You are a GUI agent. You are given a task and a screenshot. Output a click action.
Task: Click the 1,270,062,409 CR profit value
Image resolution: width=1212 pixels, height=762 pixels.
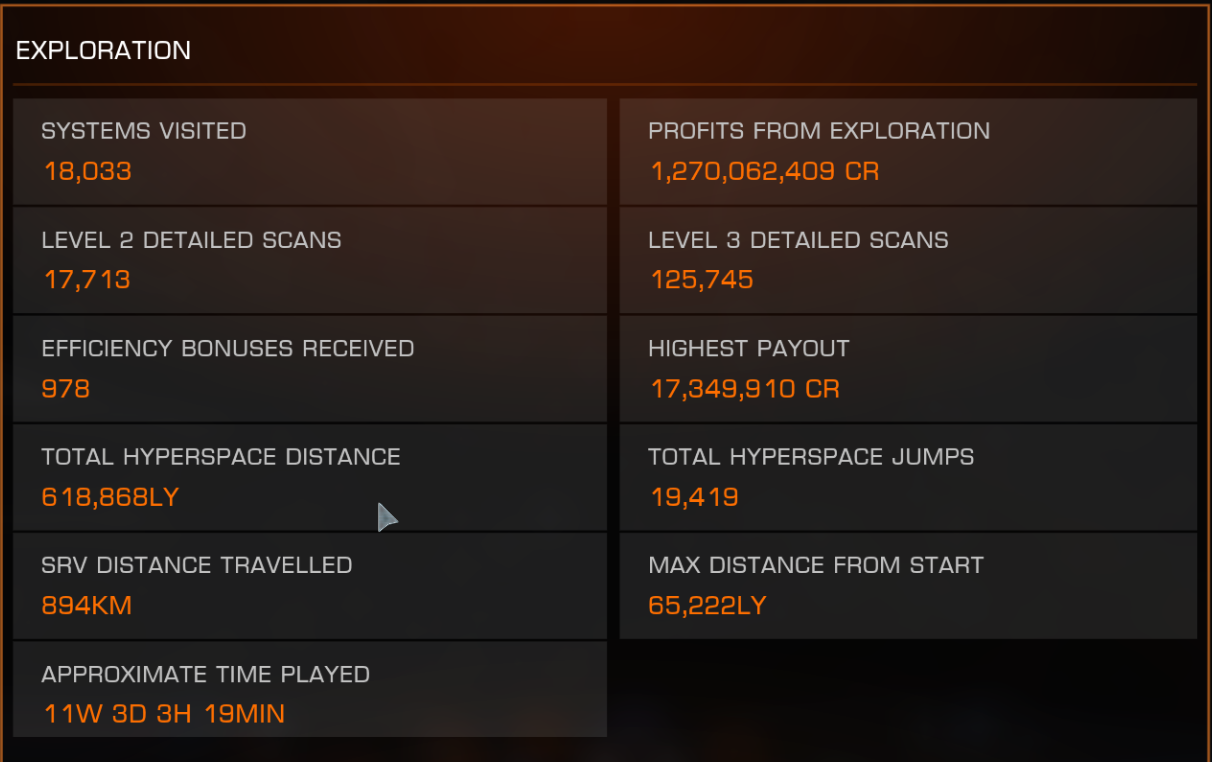point(765,171)
